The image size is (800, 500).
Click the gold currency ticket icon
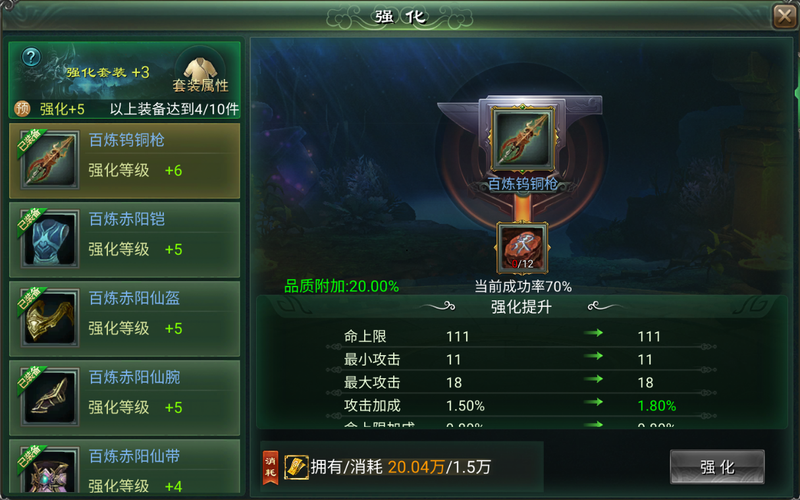tap(296, 467)
